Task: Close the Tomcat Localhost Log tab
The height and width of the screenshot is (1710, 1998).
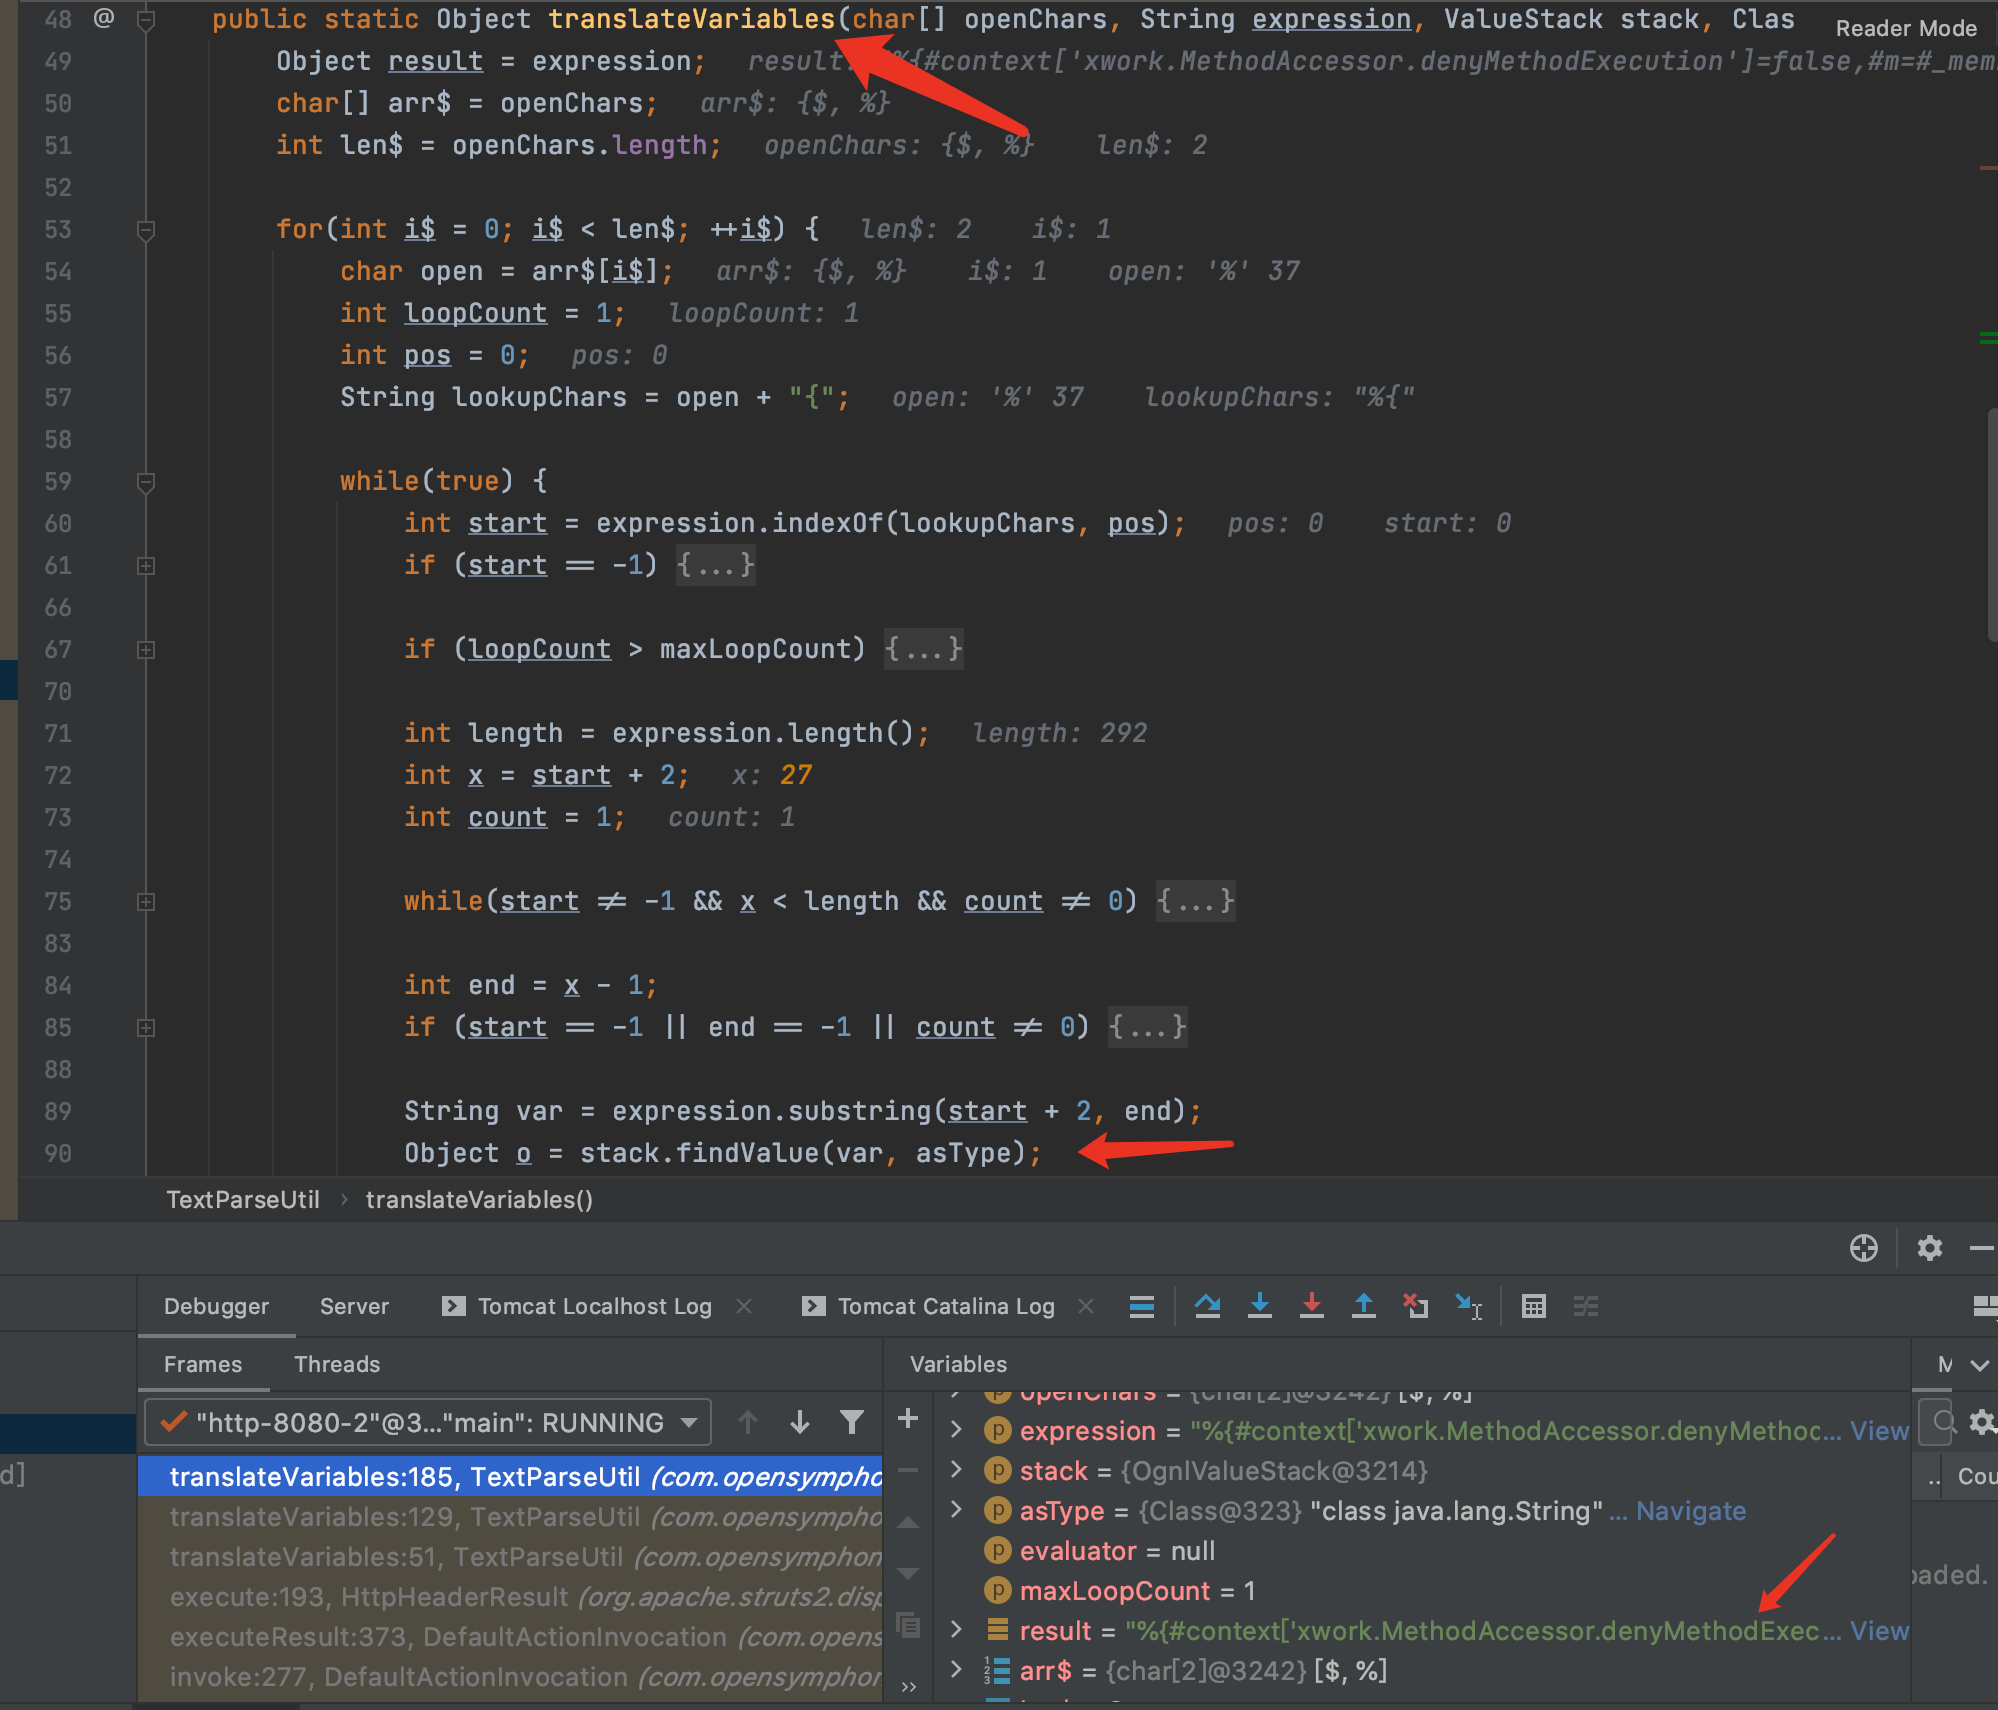Action: coord(744,1306)
